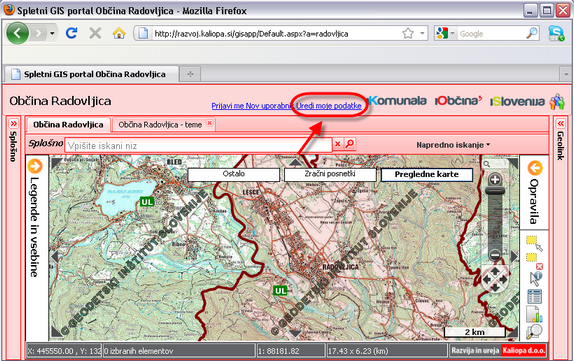Image resolution: width=574 pixels, height=361 pixels.
Task: Click the Google search input box
Action: [x=491, y=34]
